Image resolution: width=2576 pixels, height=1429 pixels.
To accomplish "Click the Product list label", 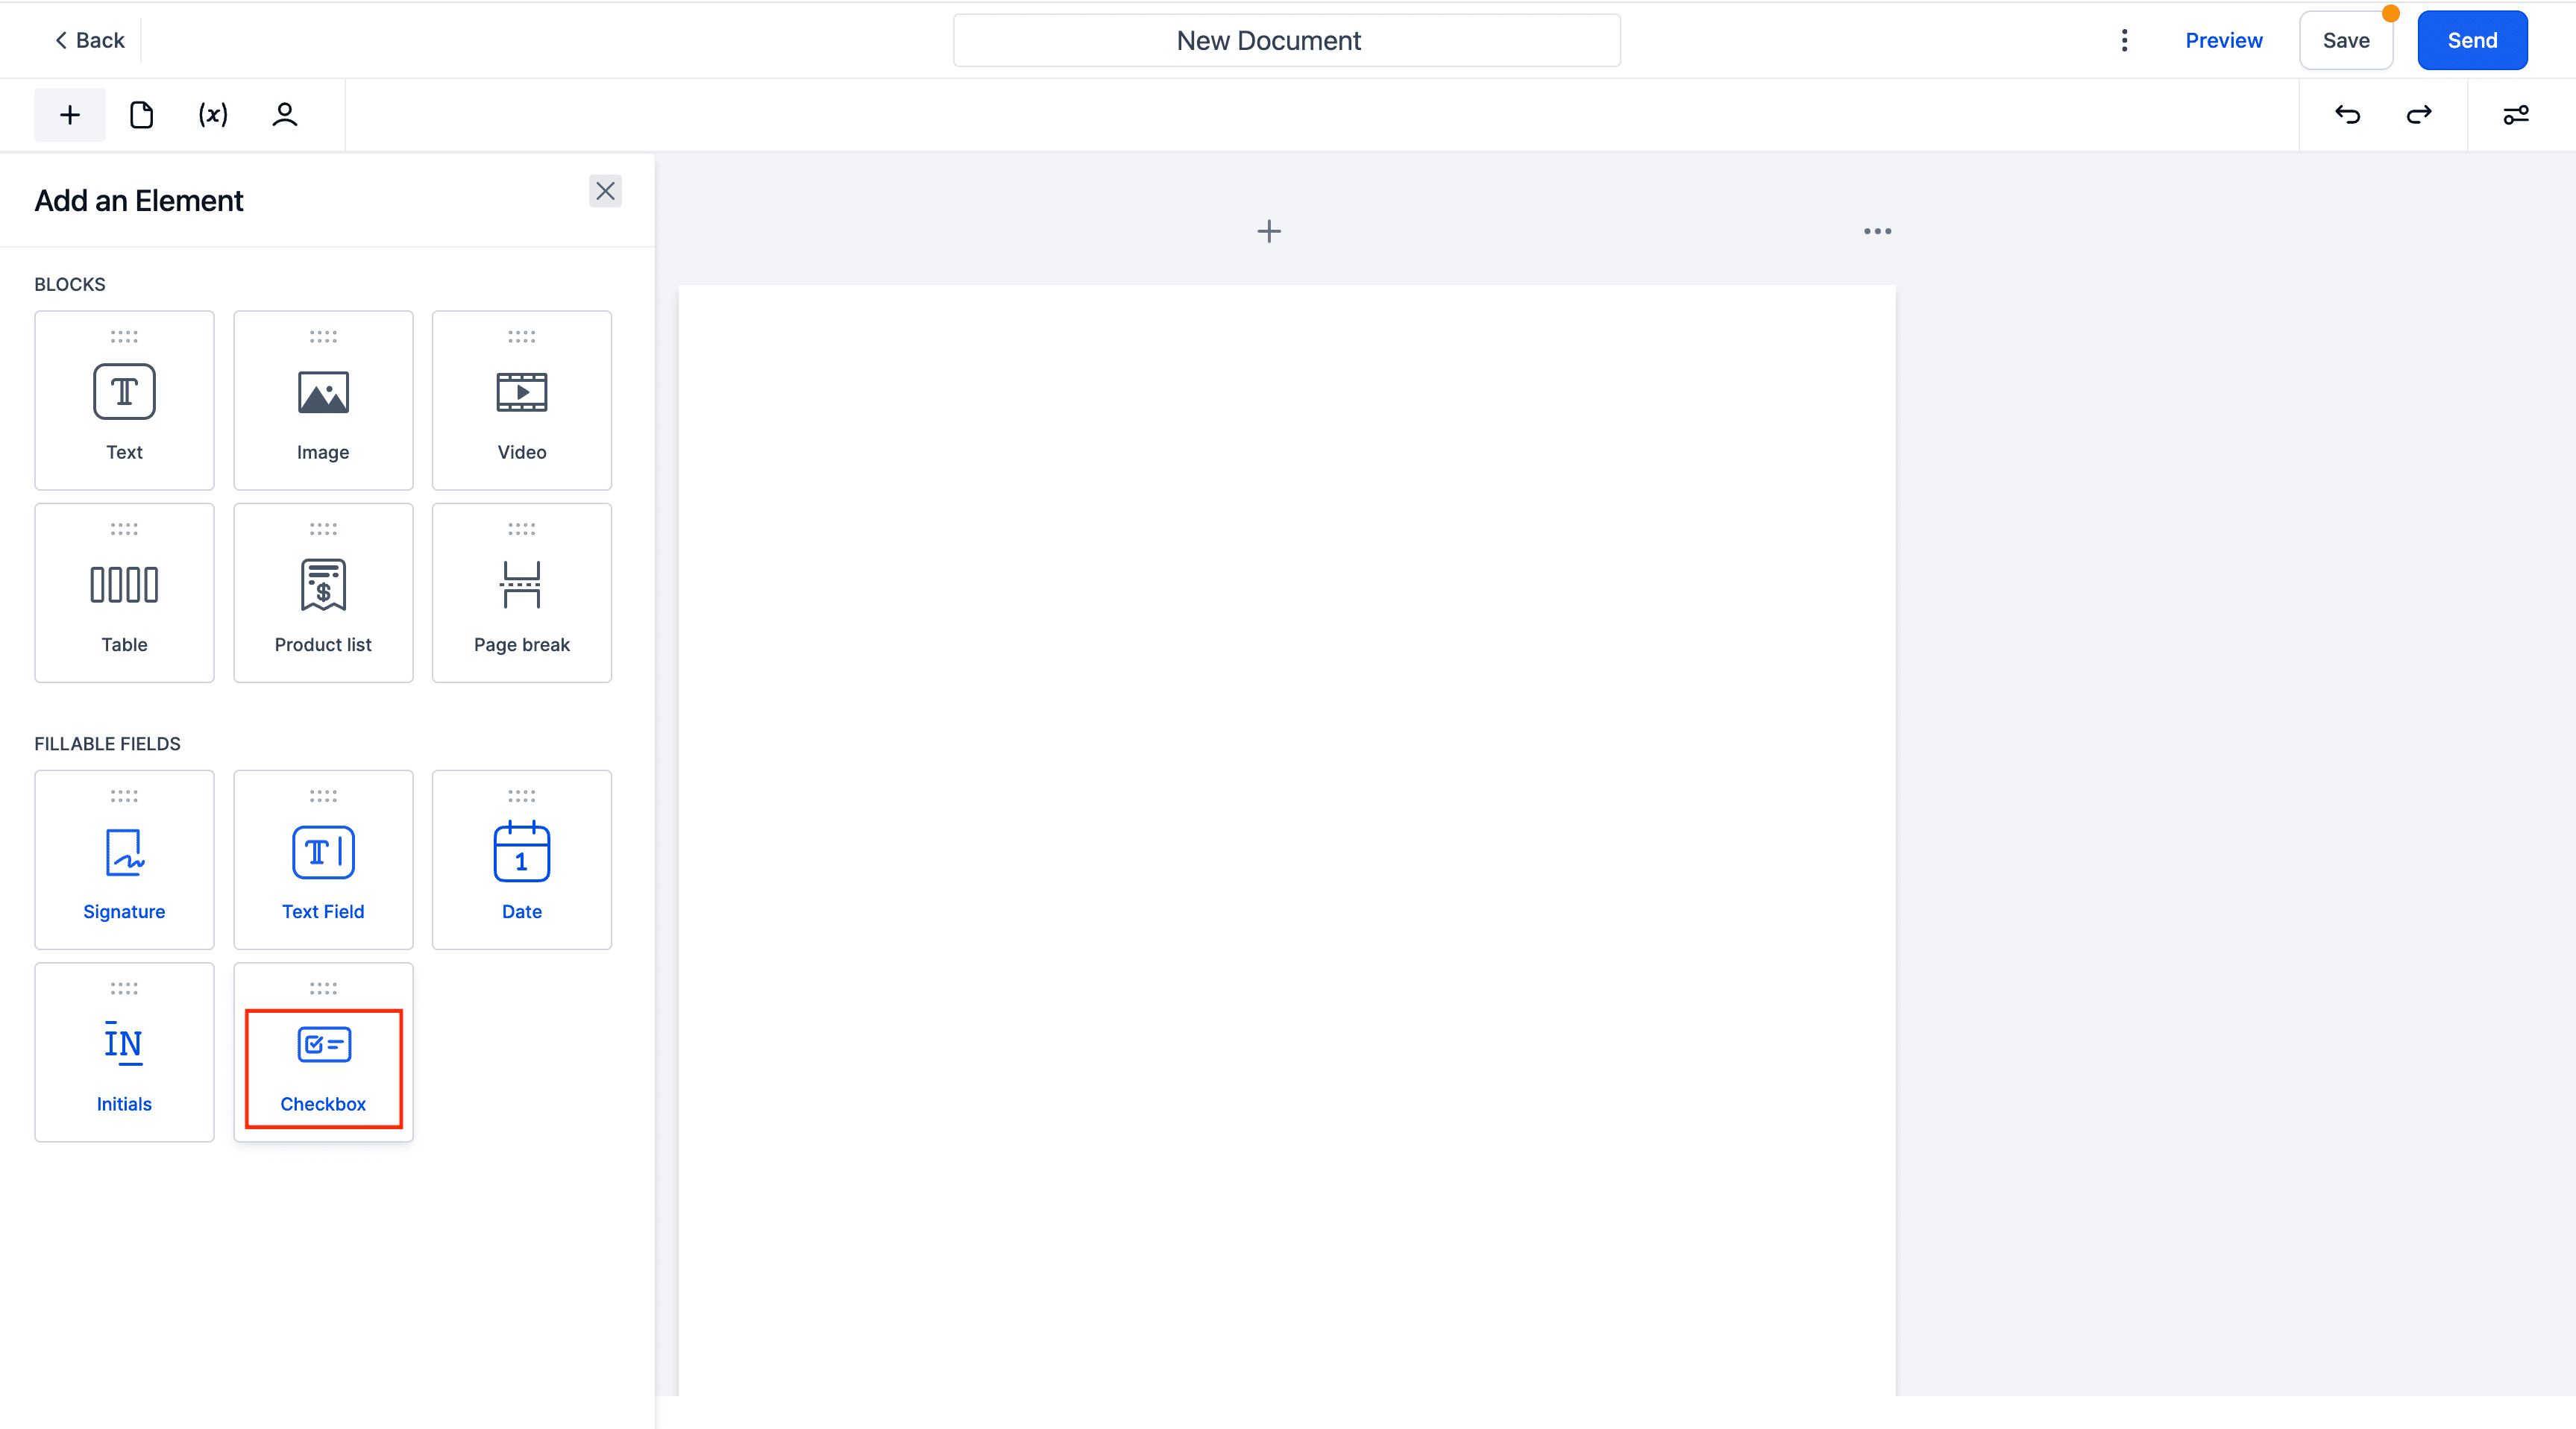I will (x=323, y=645).
